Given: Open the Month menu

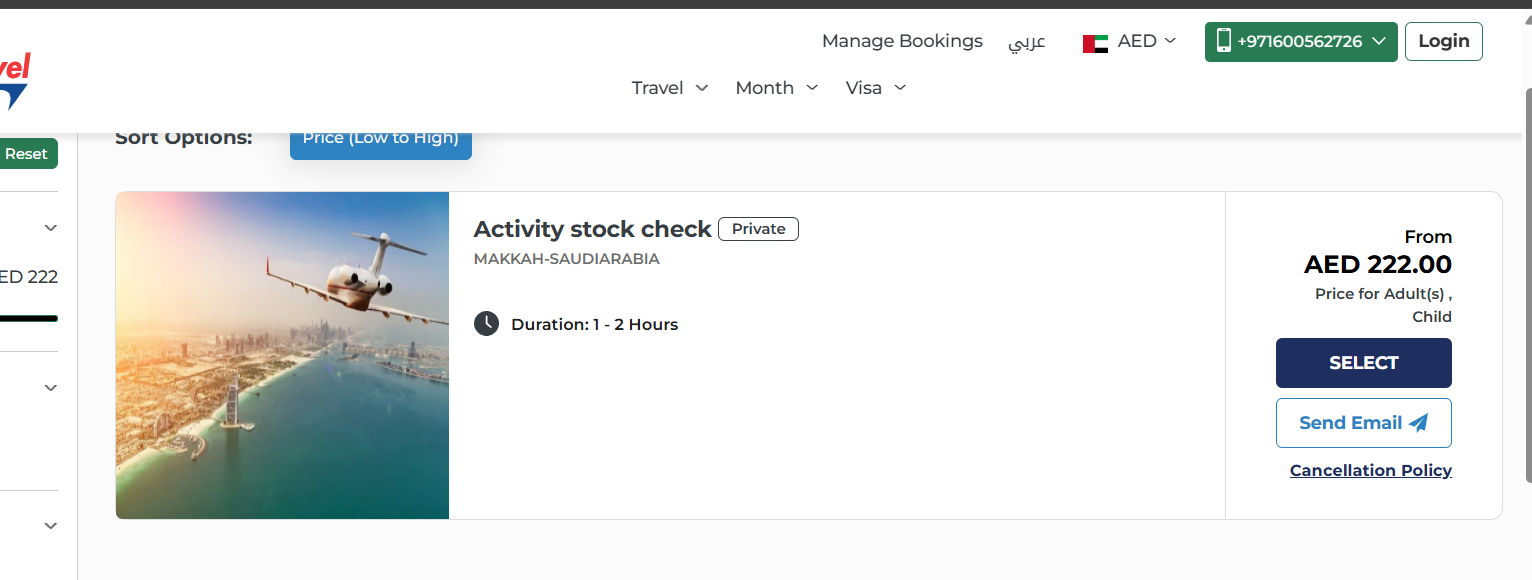Looking at the screenshot, I should point(776,88).
